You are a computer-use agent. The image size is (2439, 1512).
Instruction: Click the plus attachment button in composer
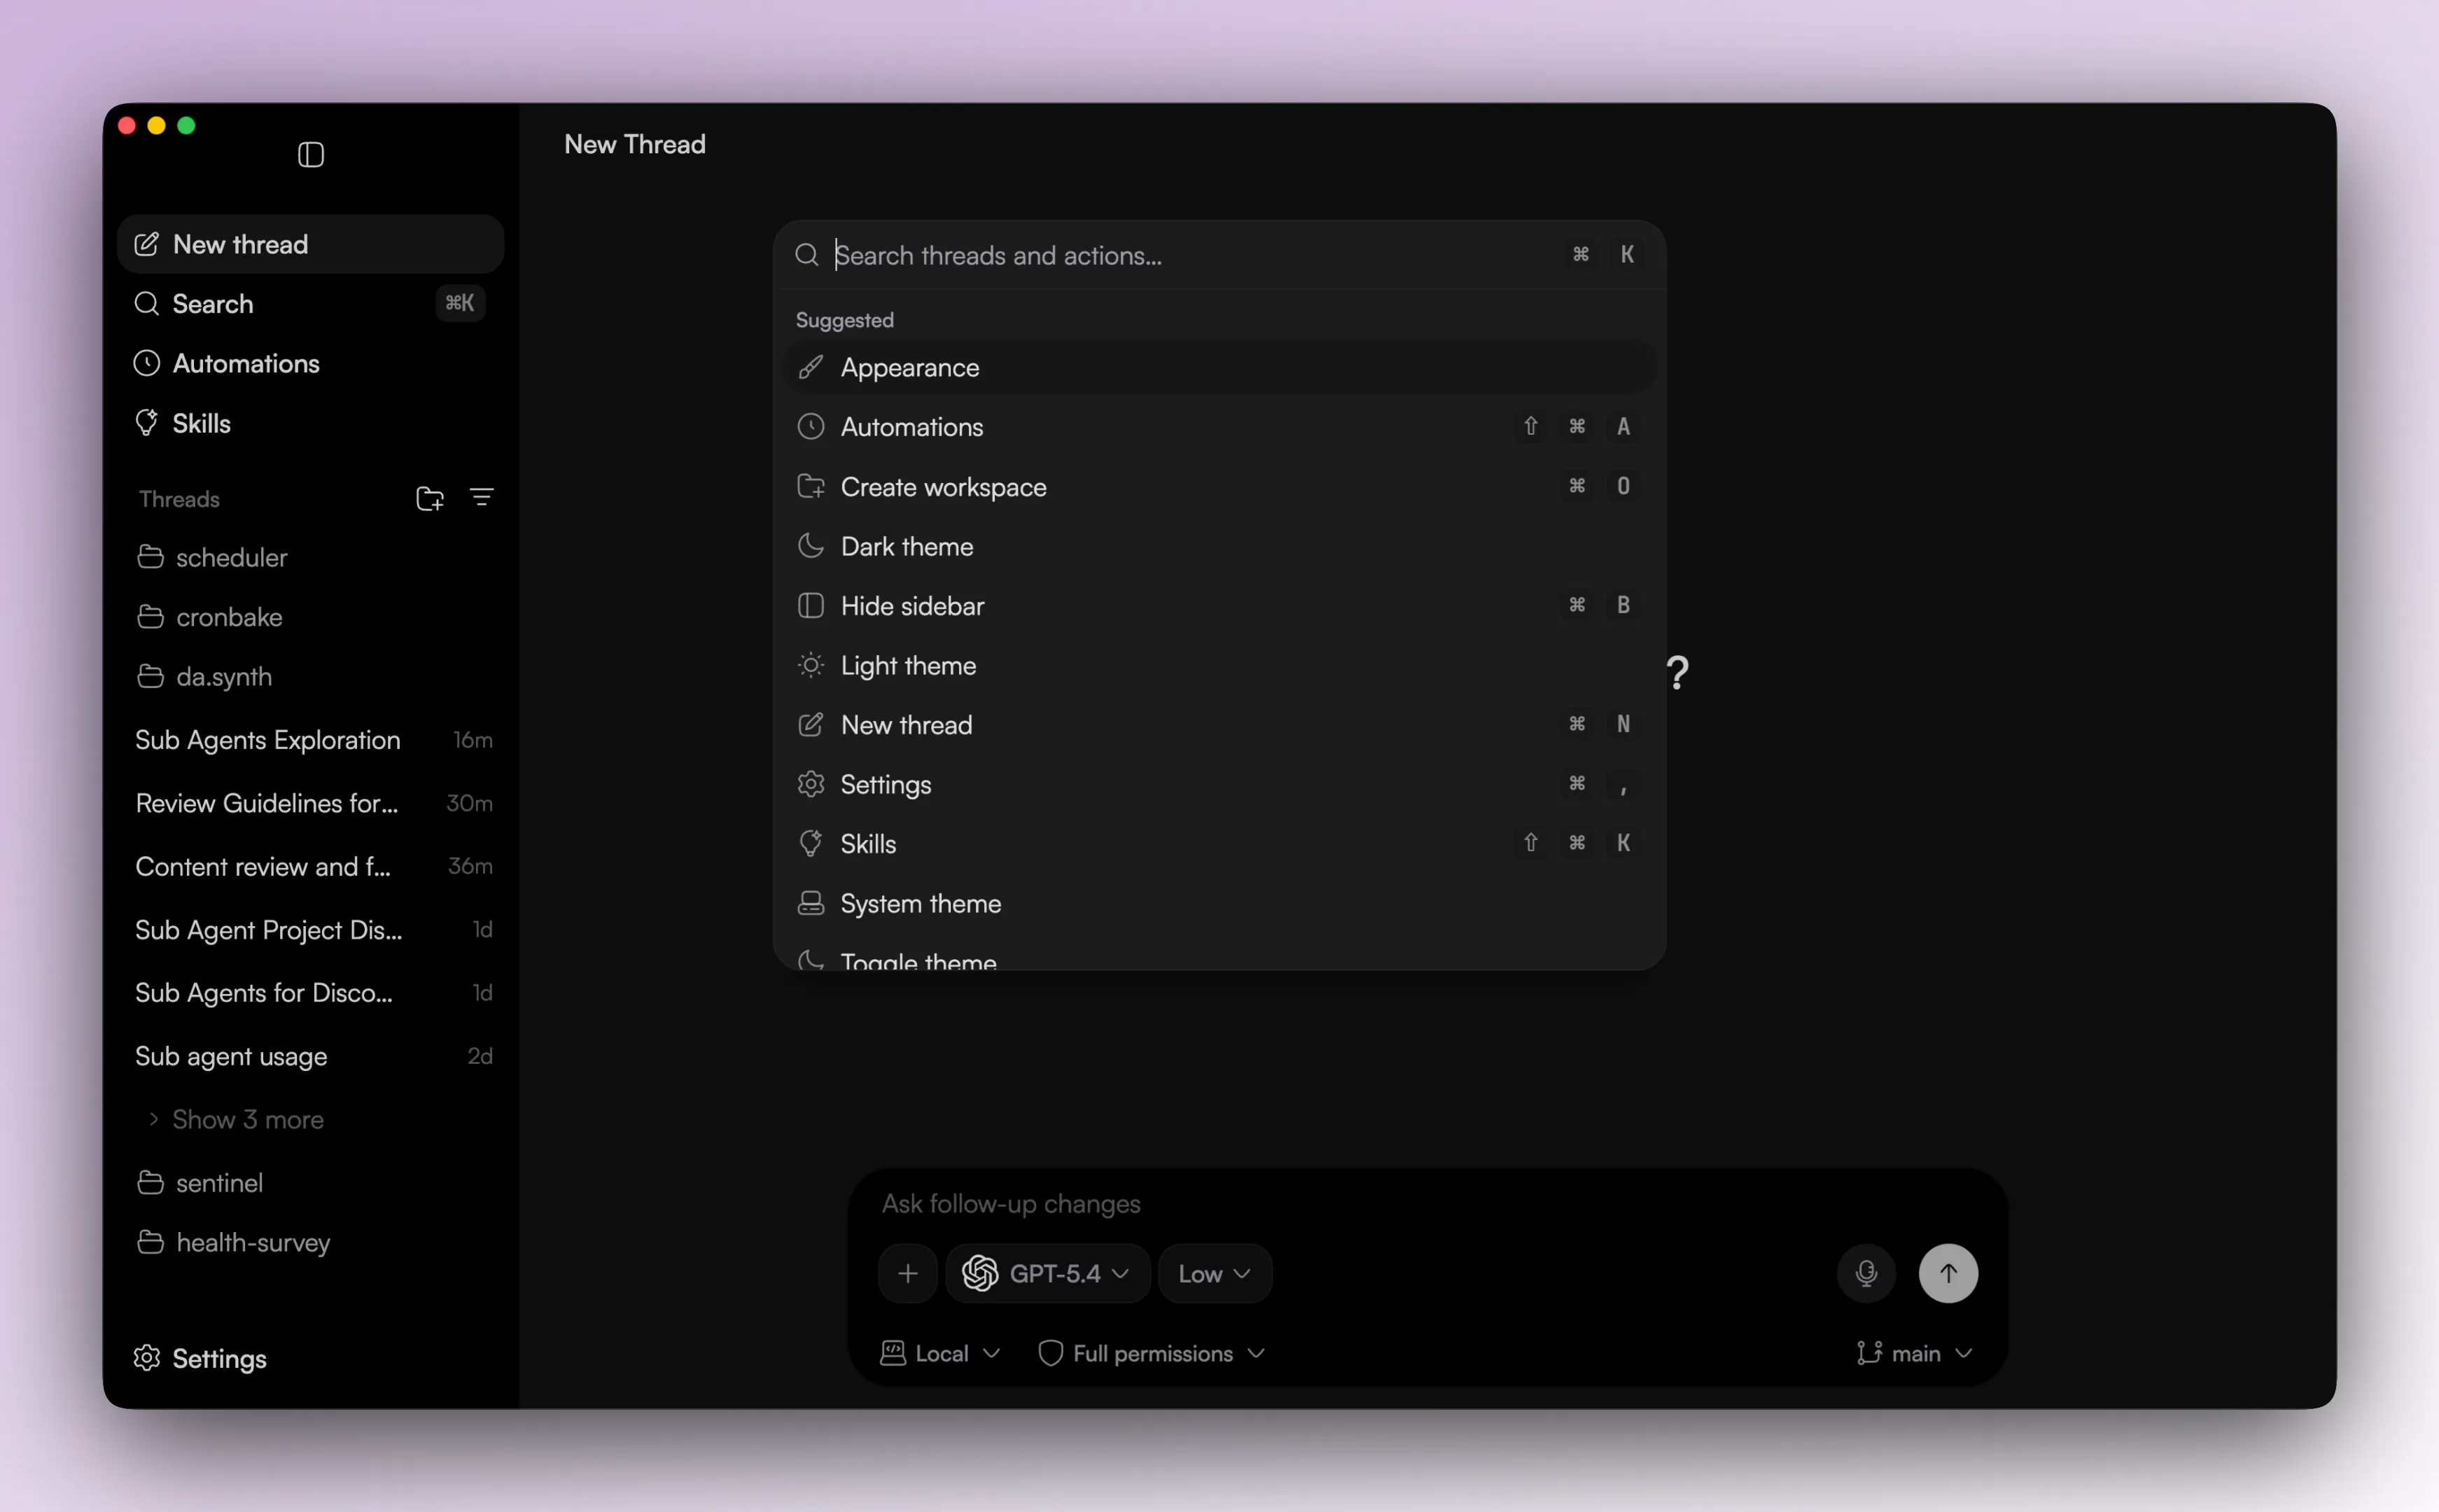pos(907,1273)
